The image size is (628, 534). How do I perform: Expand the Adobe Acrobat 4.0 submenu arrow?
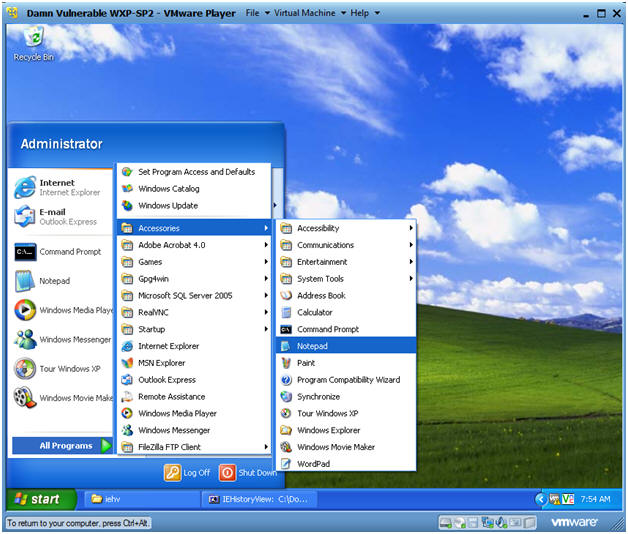coord(266,245)
